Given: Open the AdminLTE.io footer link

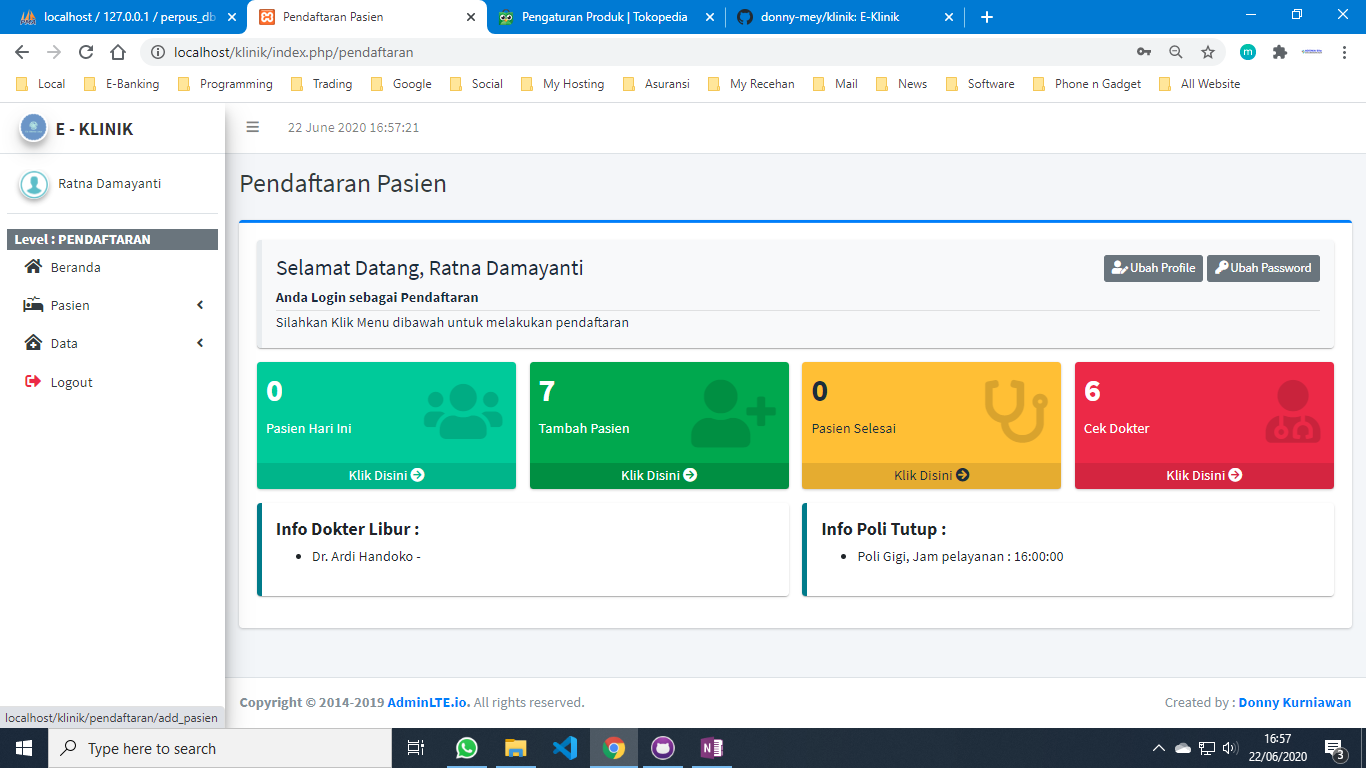Looking at the screenshot, I should [x=428, y=702].
